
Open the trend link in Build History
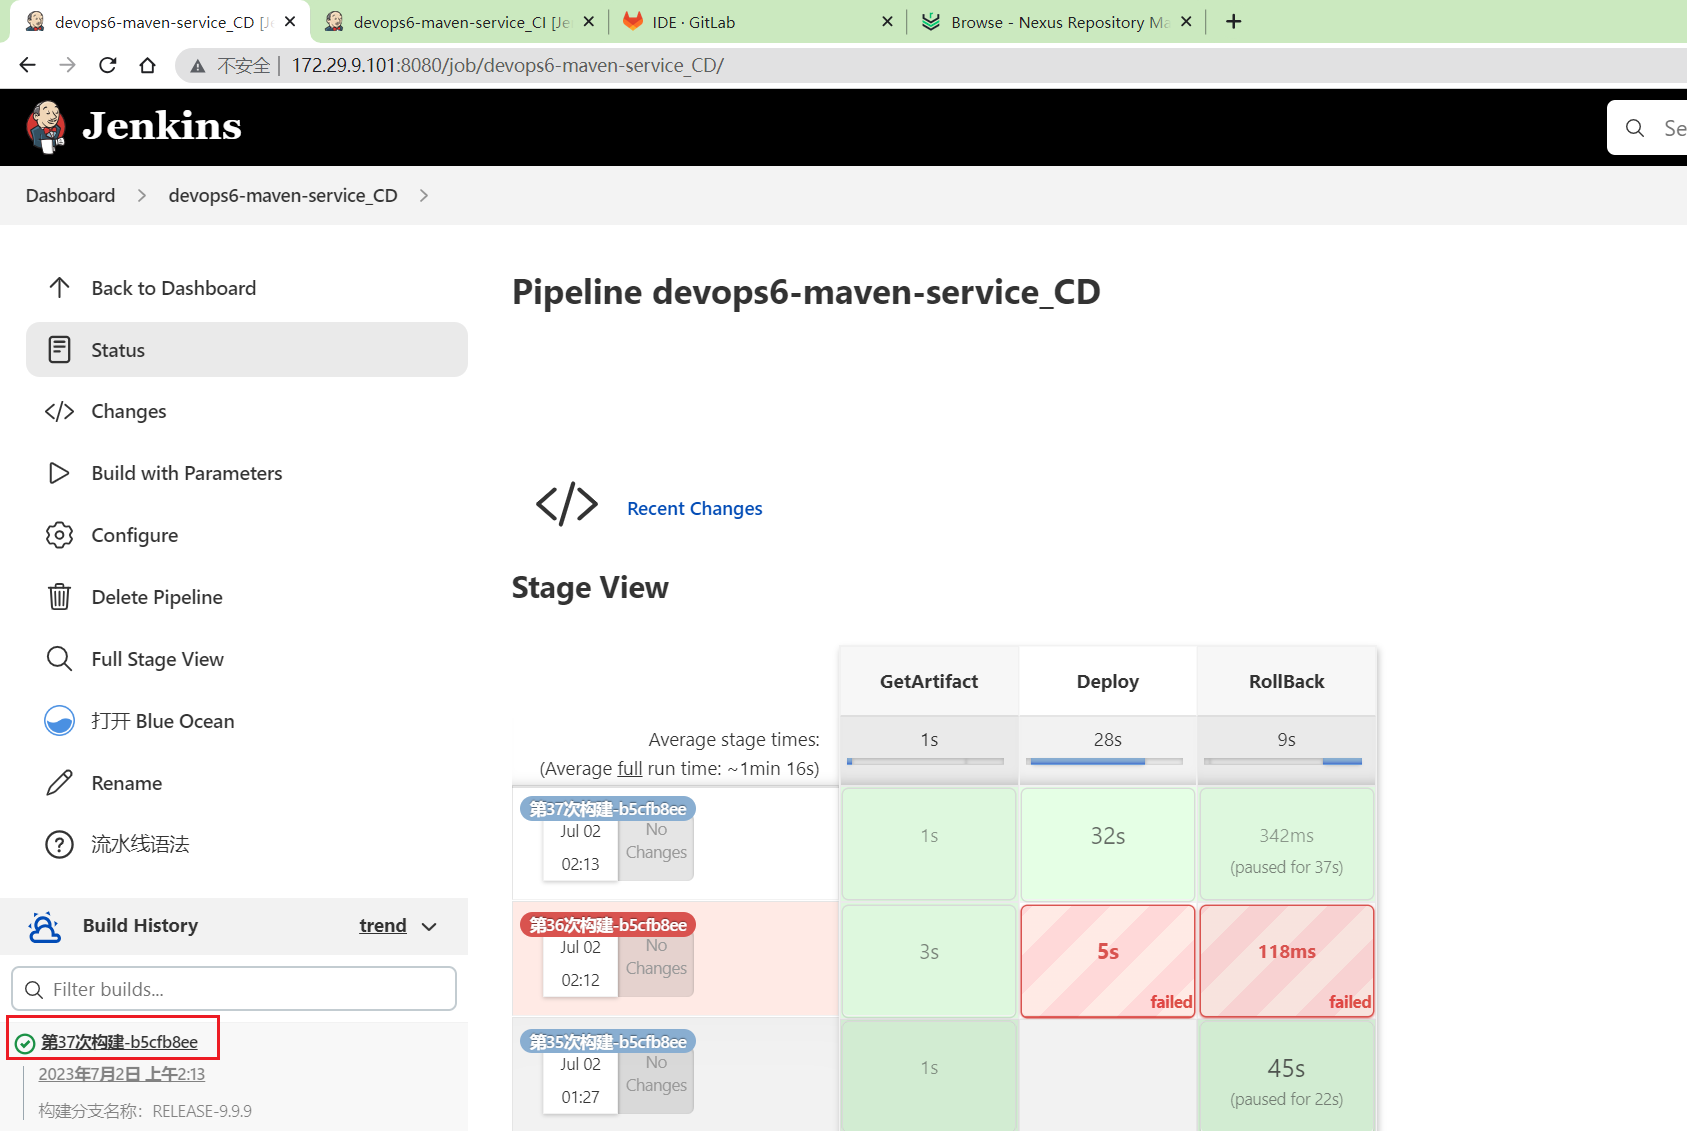coord(383,926)
